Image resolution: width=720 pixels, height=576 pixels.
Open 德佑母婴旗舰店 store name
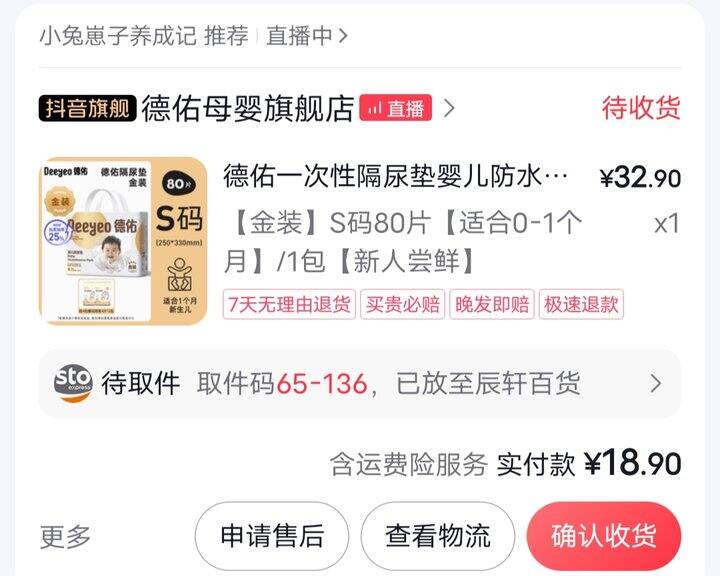(248, 108)
